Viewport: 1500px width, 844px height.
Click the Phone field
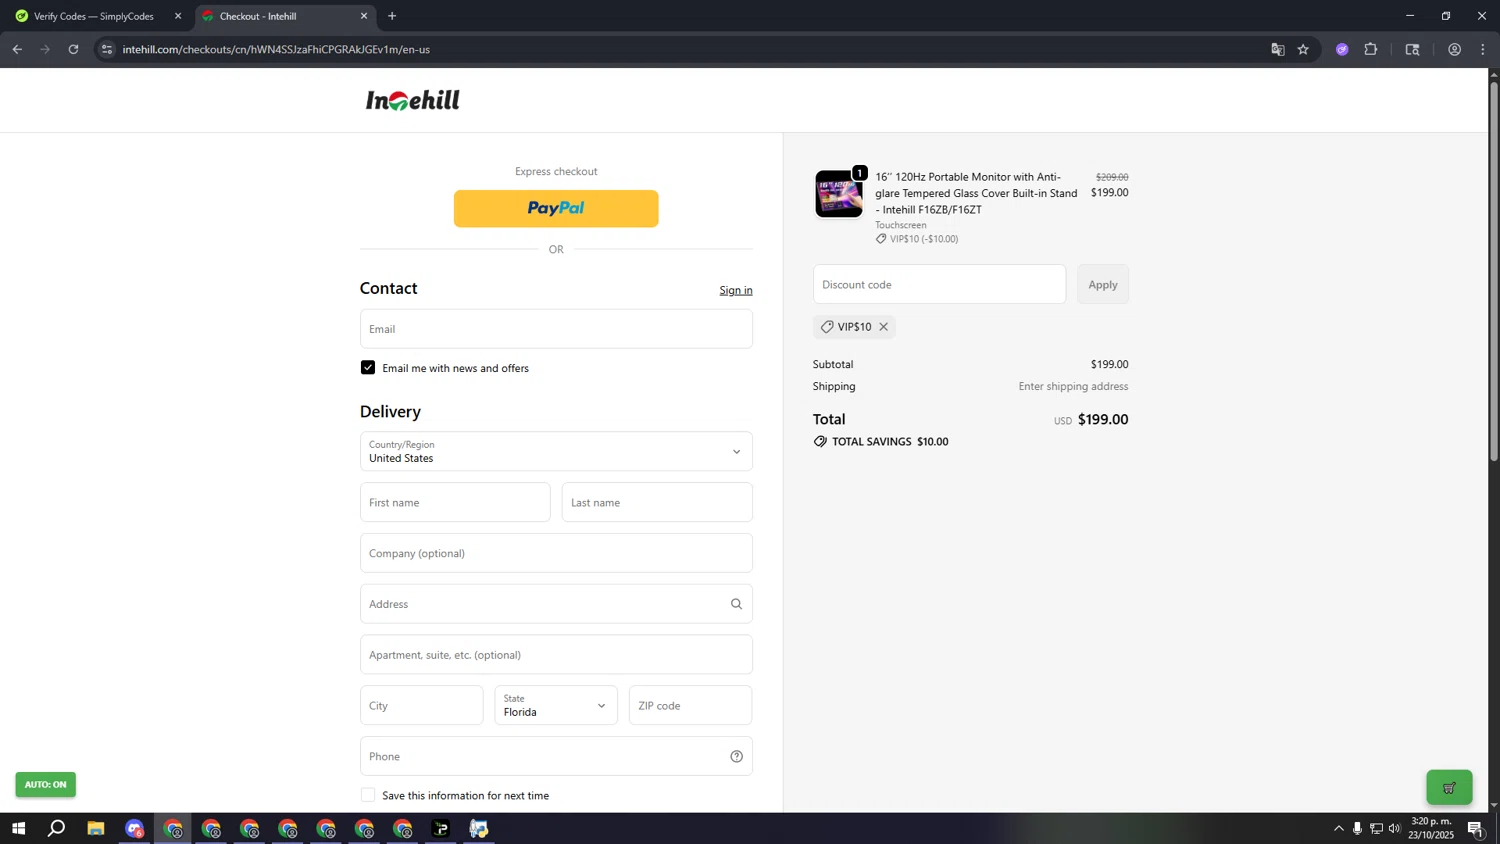(x=556, y=756)
